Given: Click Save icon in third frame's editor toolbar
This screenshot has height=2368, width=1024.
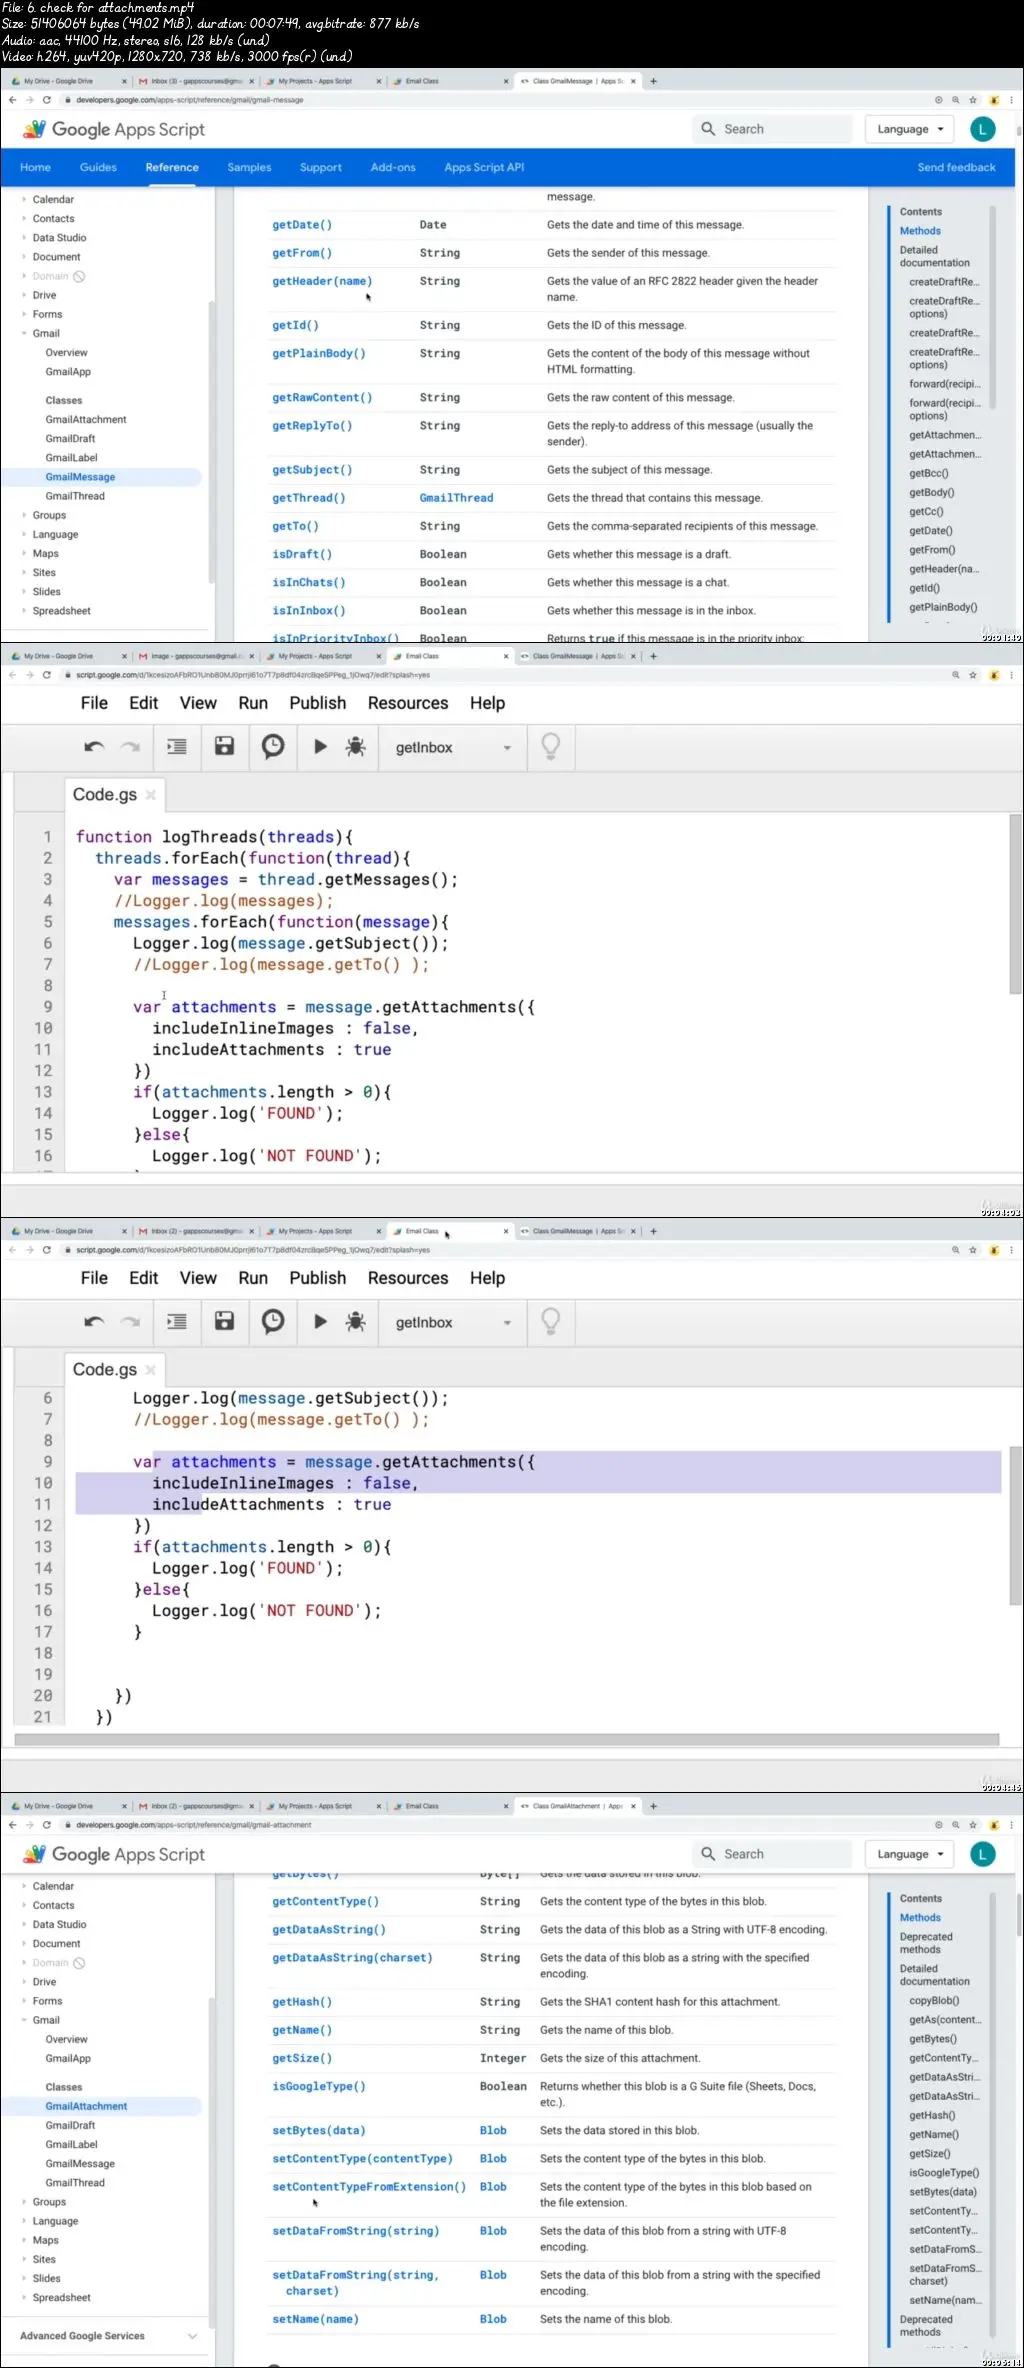Looking at the screenshot, I should [x=224, y=1321].
